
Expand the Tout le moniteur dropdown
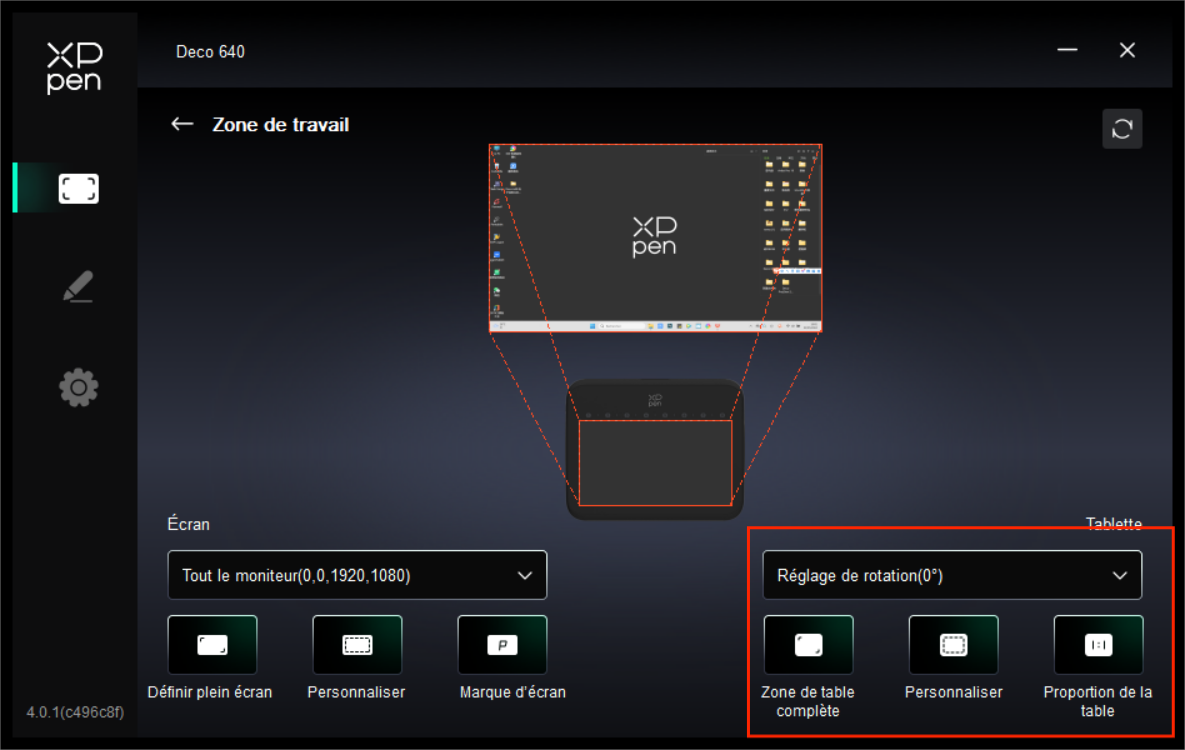pyautogui.click(x=357, y=575)
